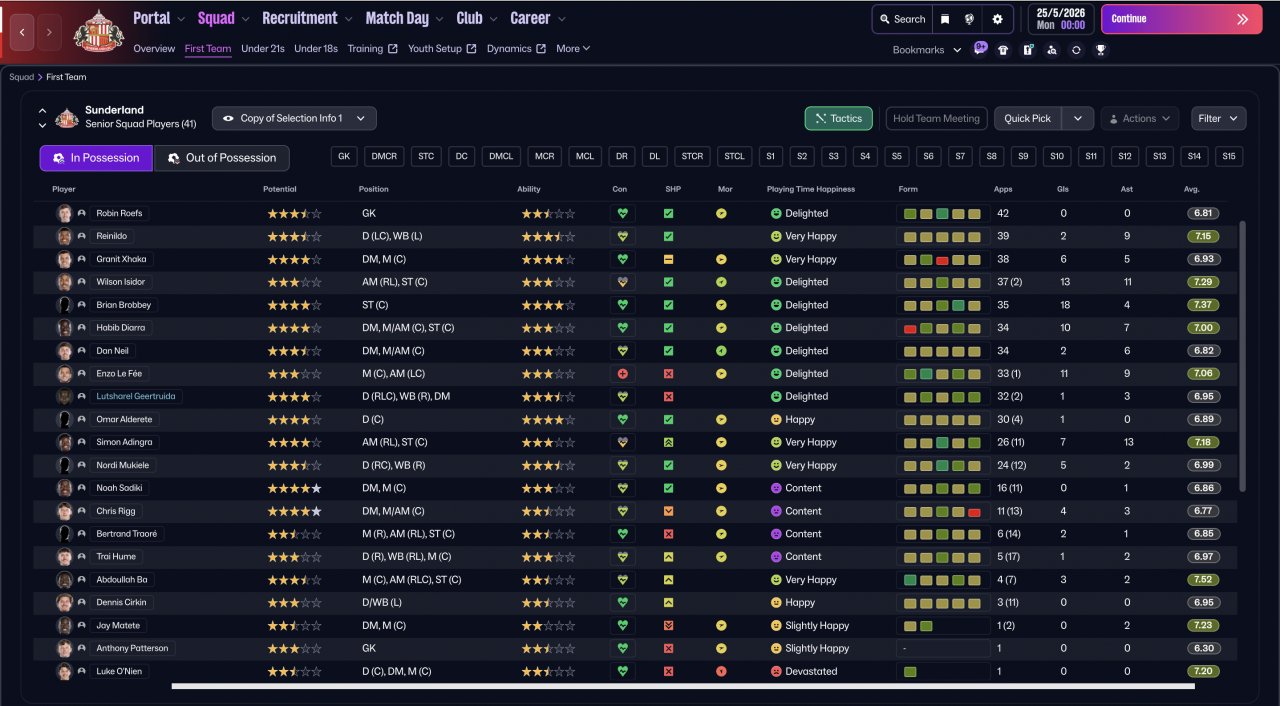The image size is (1280, 706).
Task: Cycle to next squad with down chevron
Action: (43, 125)
